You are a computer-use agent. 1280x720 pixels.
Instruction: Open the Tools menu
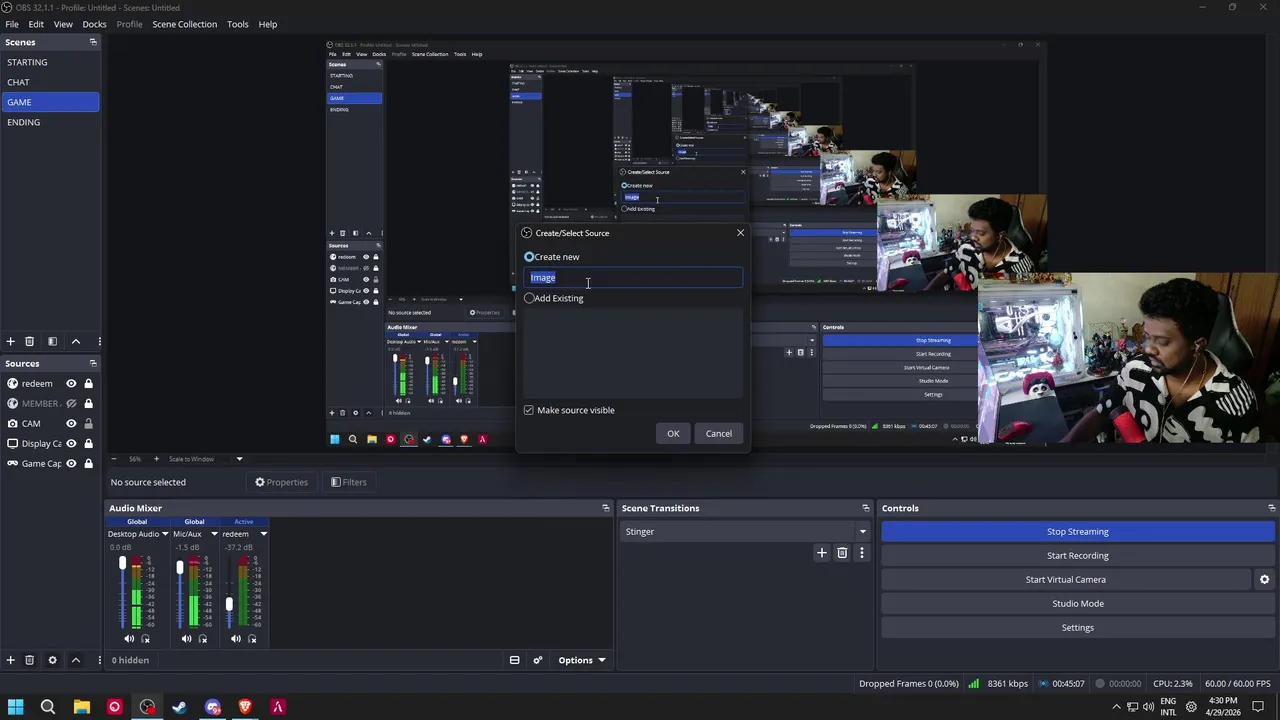click(x=237, y=24)
